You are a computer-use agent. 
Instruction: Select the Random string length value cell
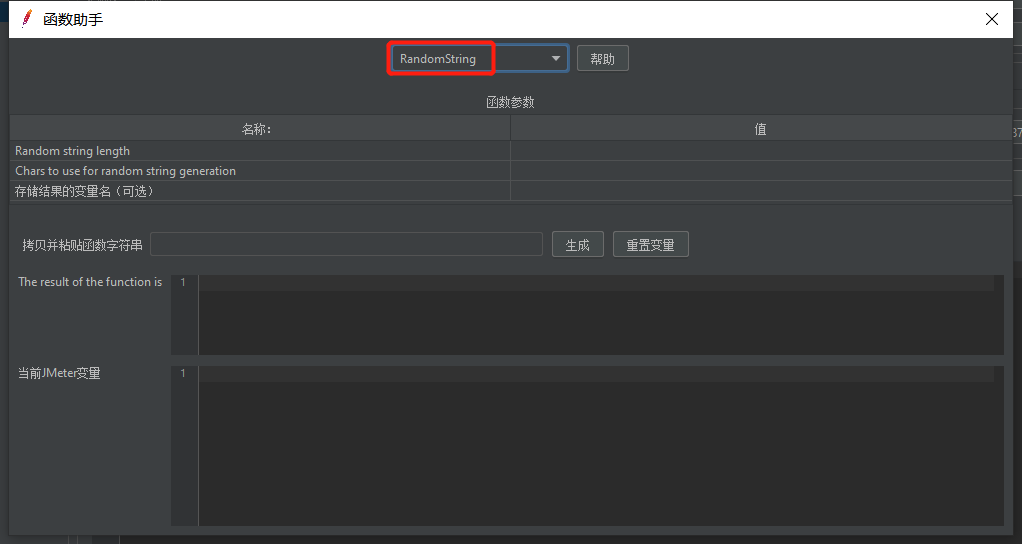pos(761,150)
